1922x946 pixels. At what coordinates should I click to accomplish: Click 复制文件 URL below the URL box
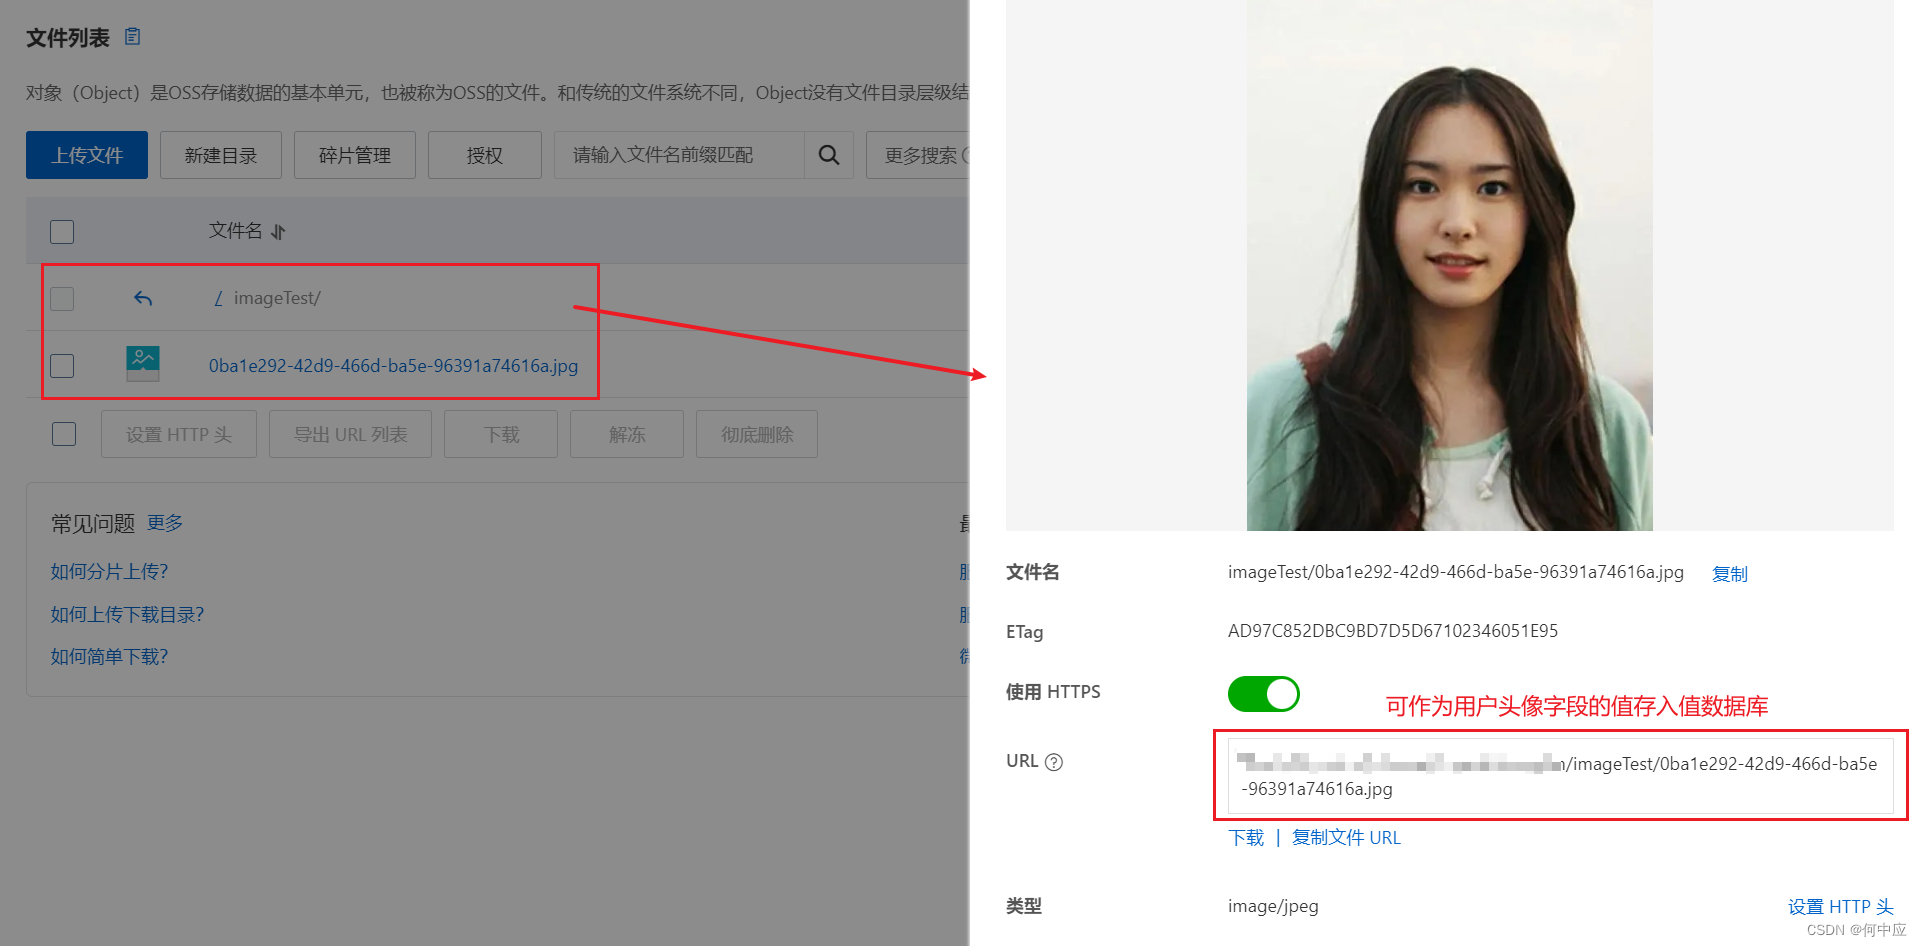pyautogui.click(x=1346, y=837)
